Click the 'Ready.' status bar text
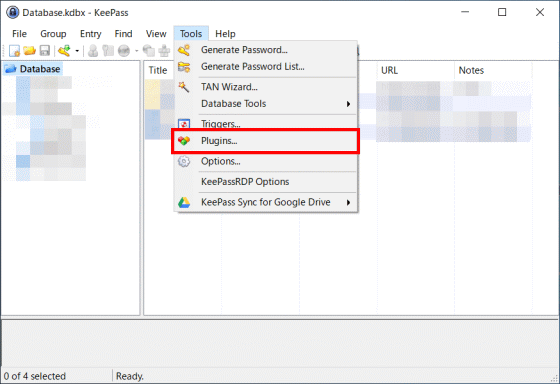The width and height of the screenshot is (560, 384). (x=130, y=376)
